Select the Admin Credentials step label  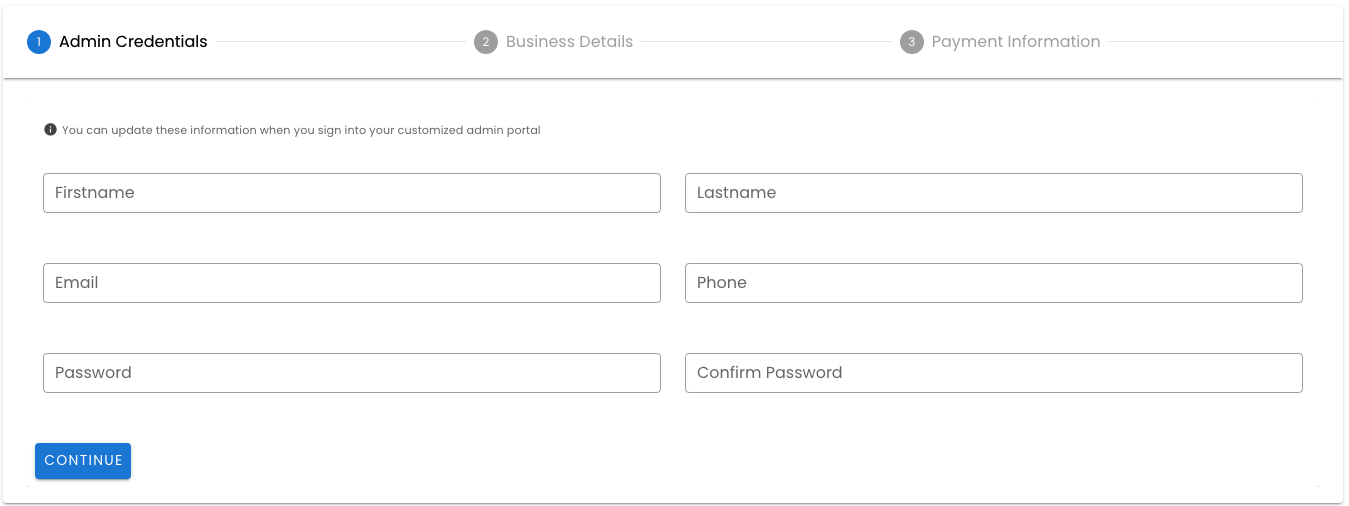133,42
